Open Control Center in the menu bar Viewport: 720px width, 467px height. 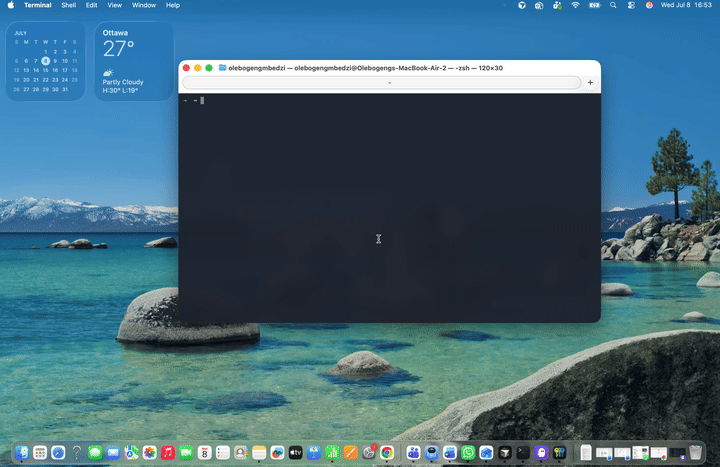point(631,5)
